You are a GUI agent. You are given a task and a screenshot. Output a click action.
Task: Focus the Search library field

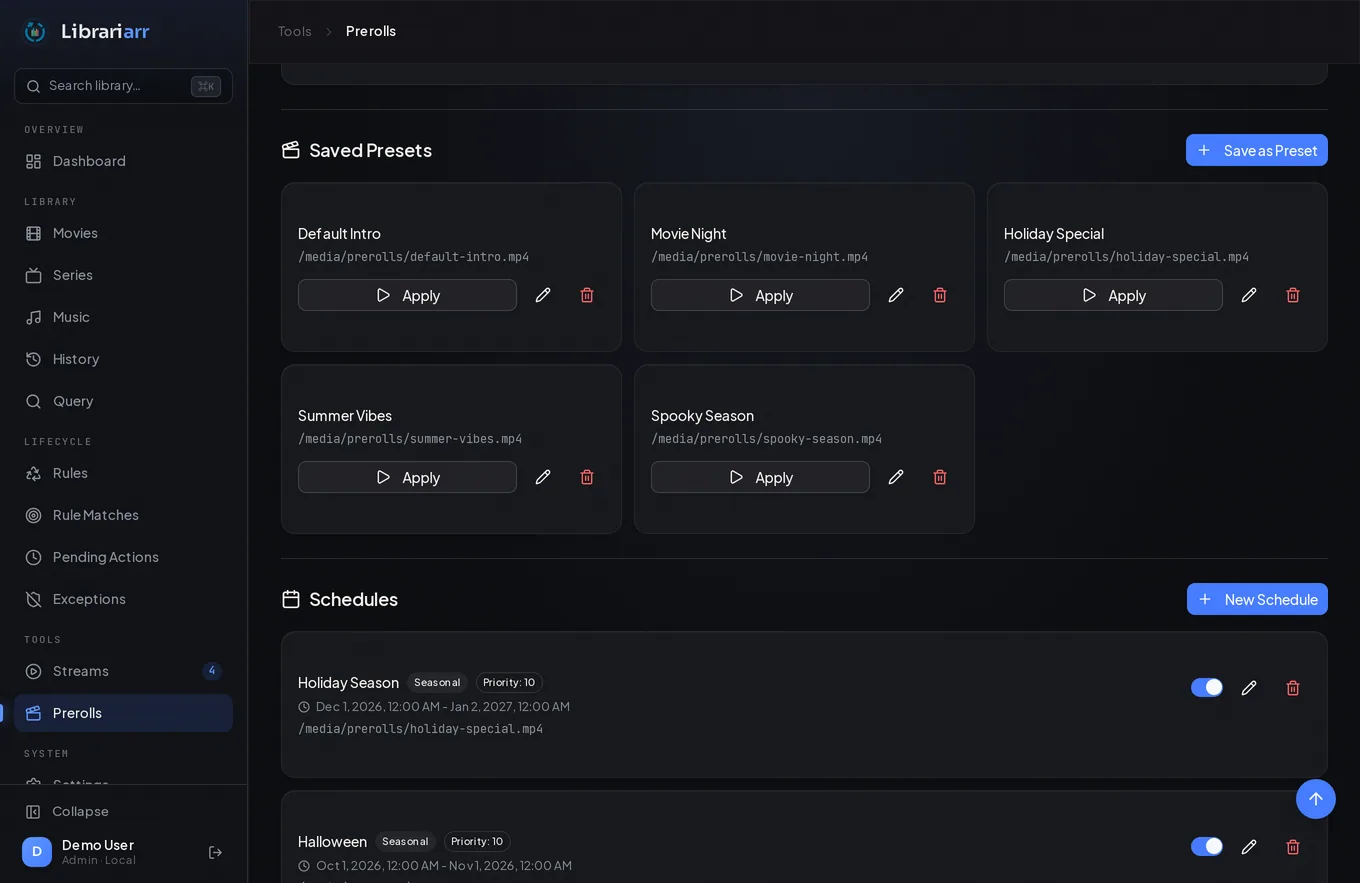[x=123, y=86]
